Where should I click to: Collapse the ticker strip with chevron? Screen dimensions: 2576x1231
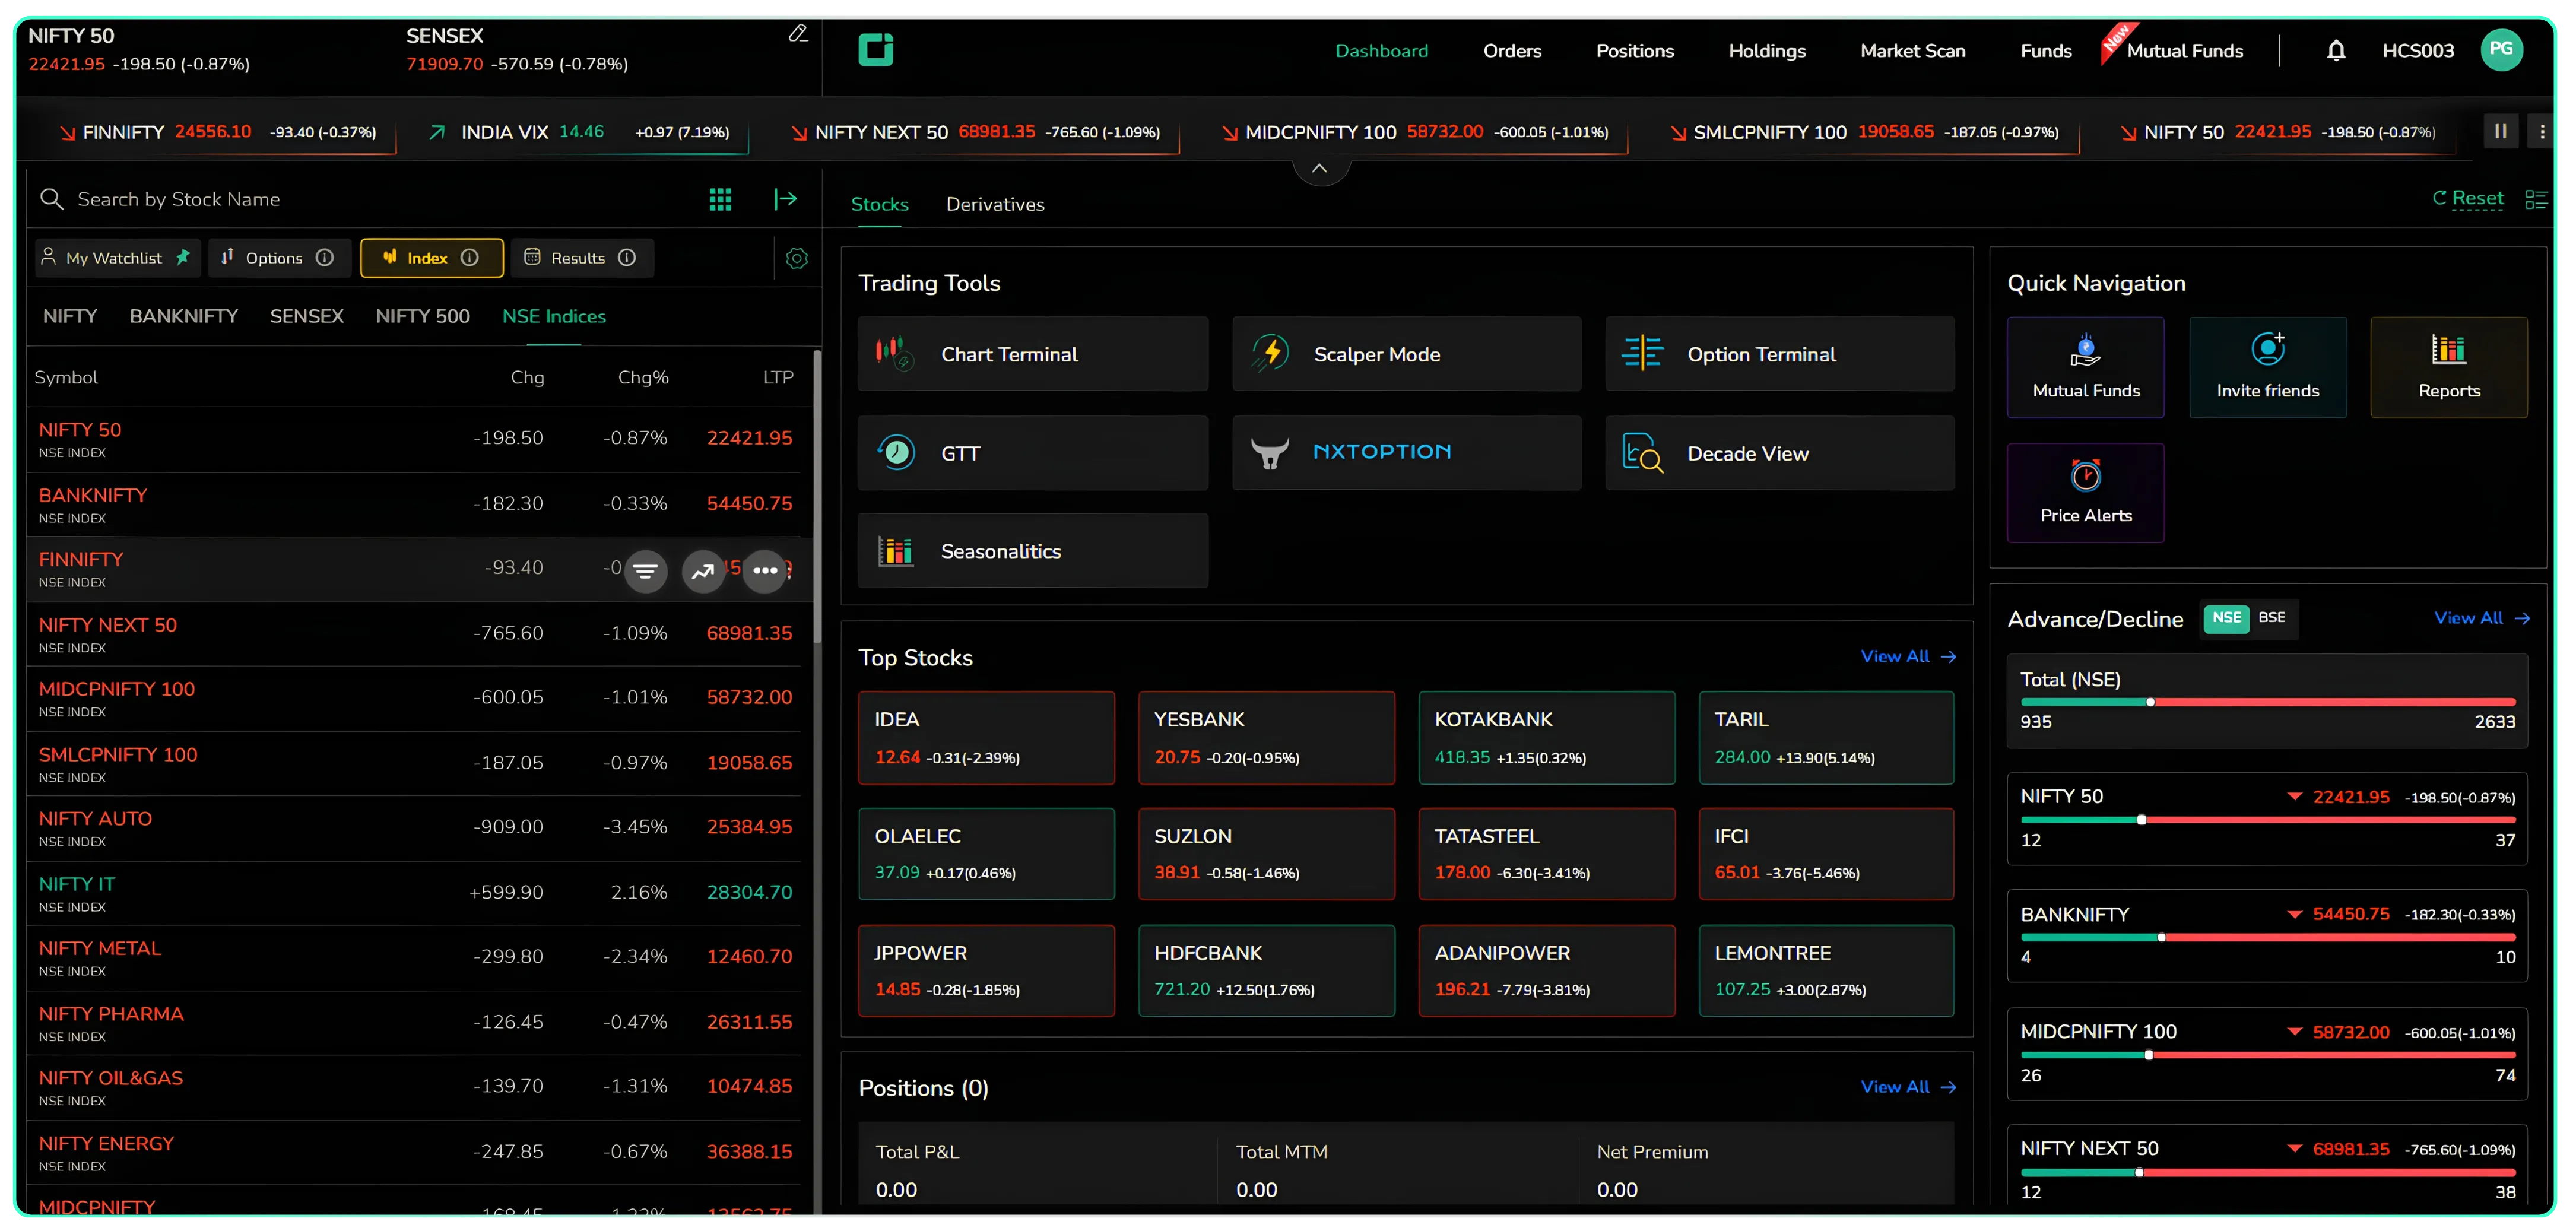[1320, 168]
